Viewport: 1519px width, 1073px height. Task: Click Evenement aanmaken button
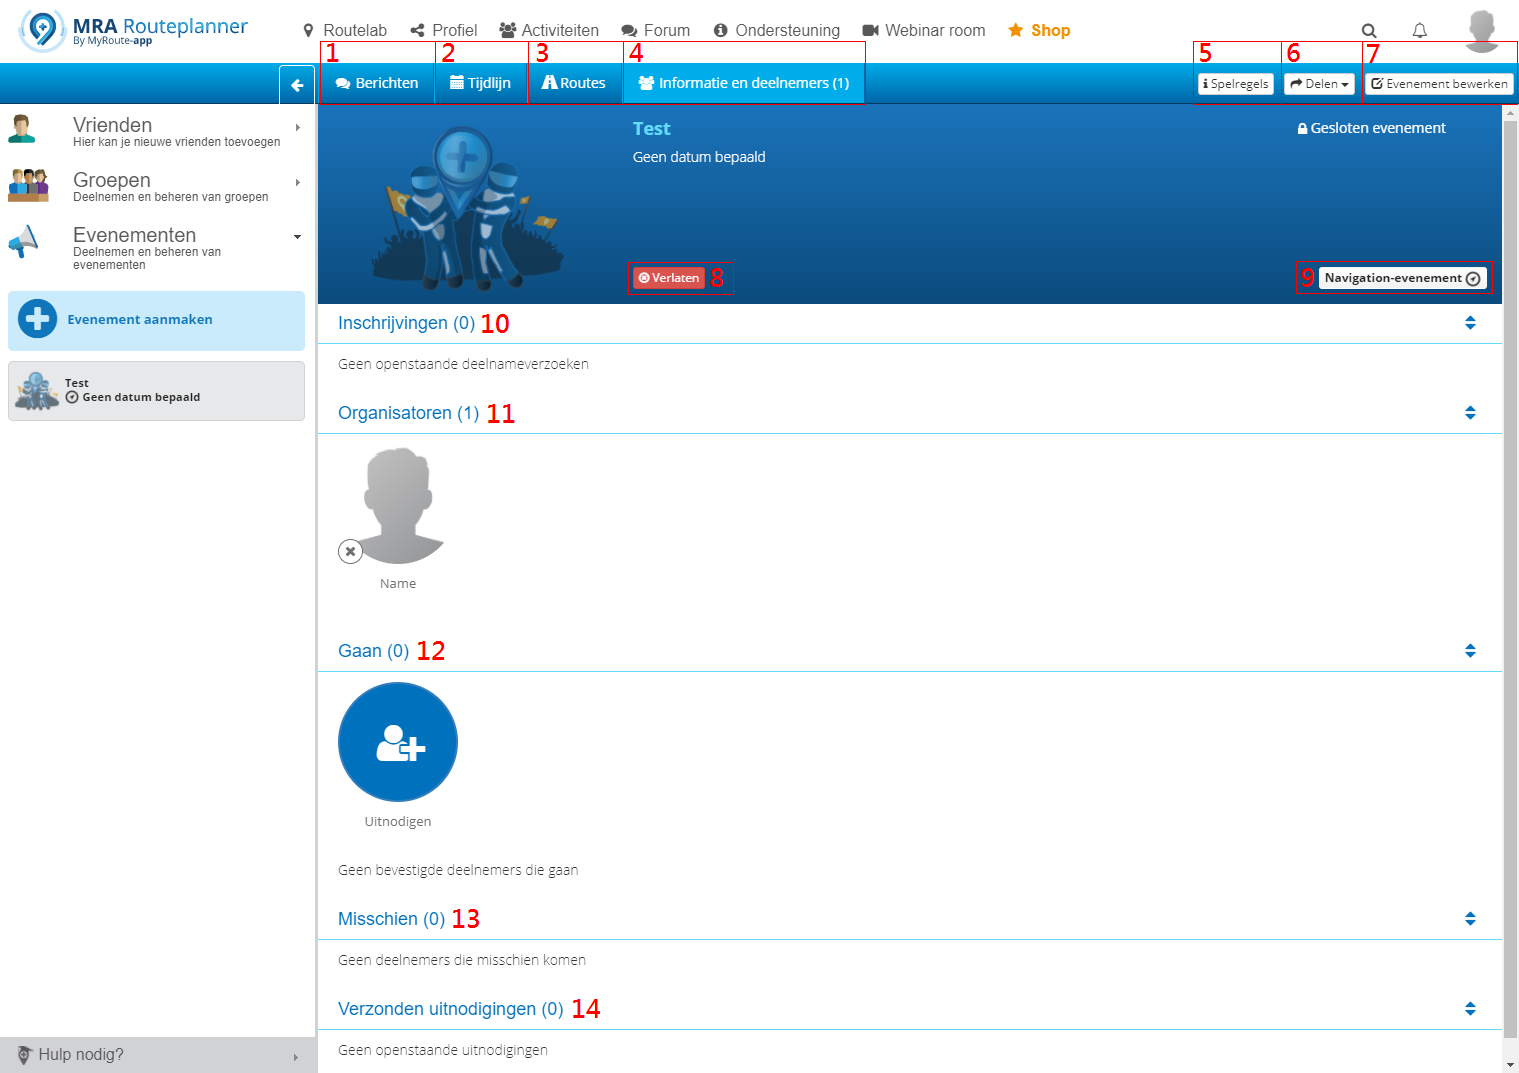pos(156,320)
